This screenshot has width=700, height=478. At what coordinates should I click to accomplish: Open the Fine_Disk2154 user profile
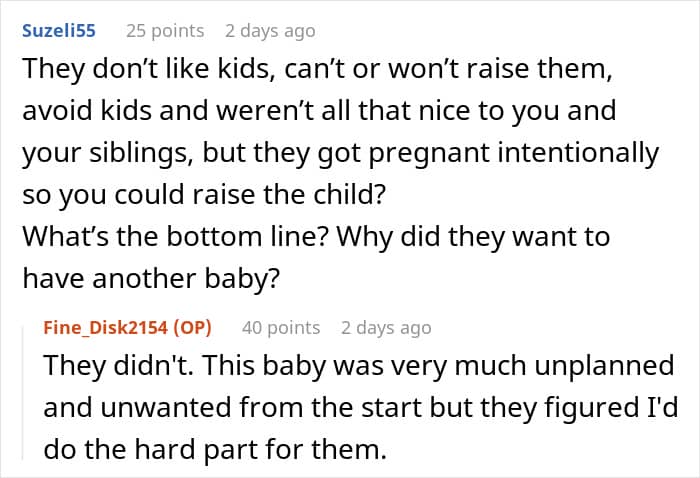pos(107,327)
